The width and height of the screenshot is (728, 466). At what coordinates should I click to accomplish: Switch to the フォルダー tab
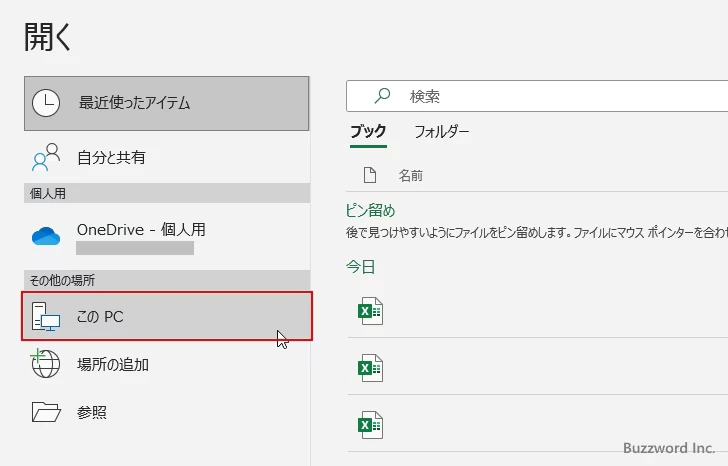click(442, 132)
